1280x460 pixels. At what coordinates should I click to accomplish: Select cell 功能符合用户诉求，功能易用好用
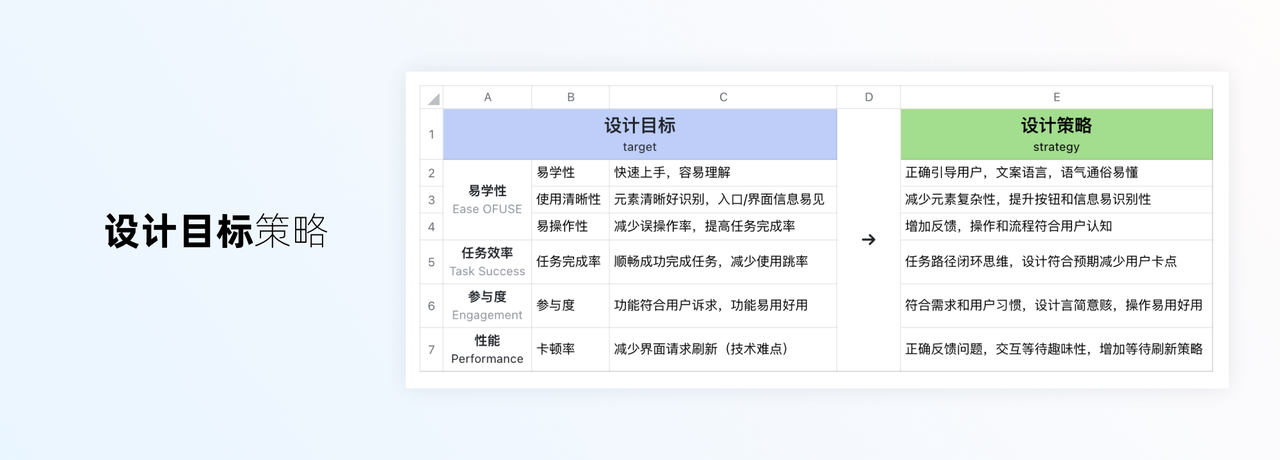click(x=723, y=305)
